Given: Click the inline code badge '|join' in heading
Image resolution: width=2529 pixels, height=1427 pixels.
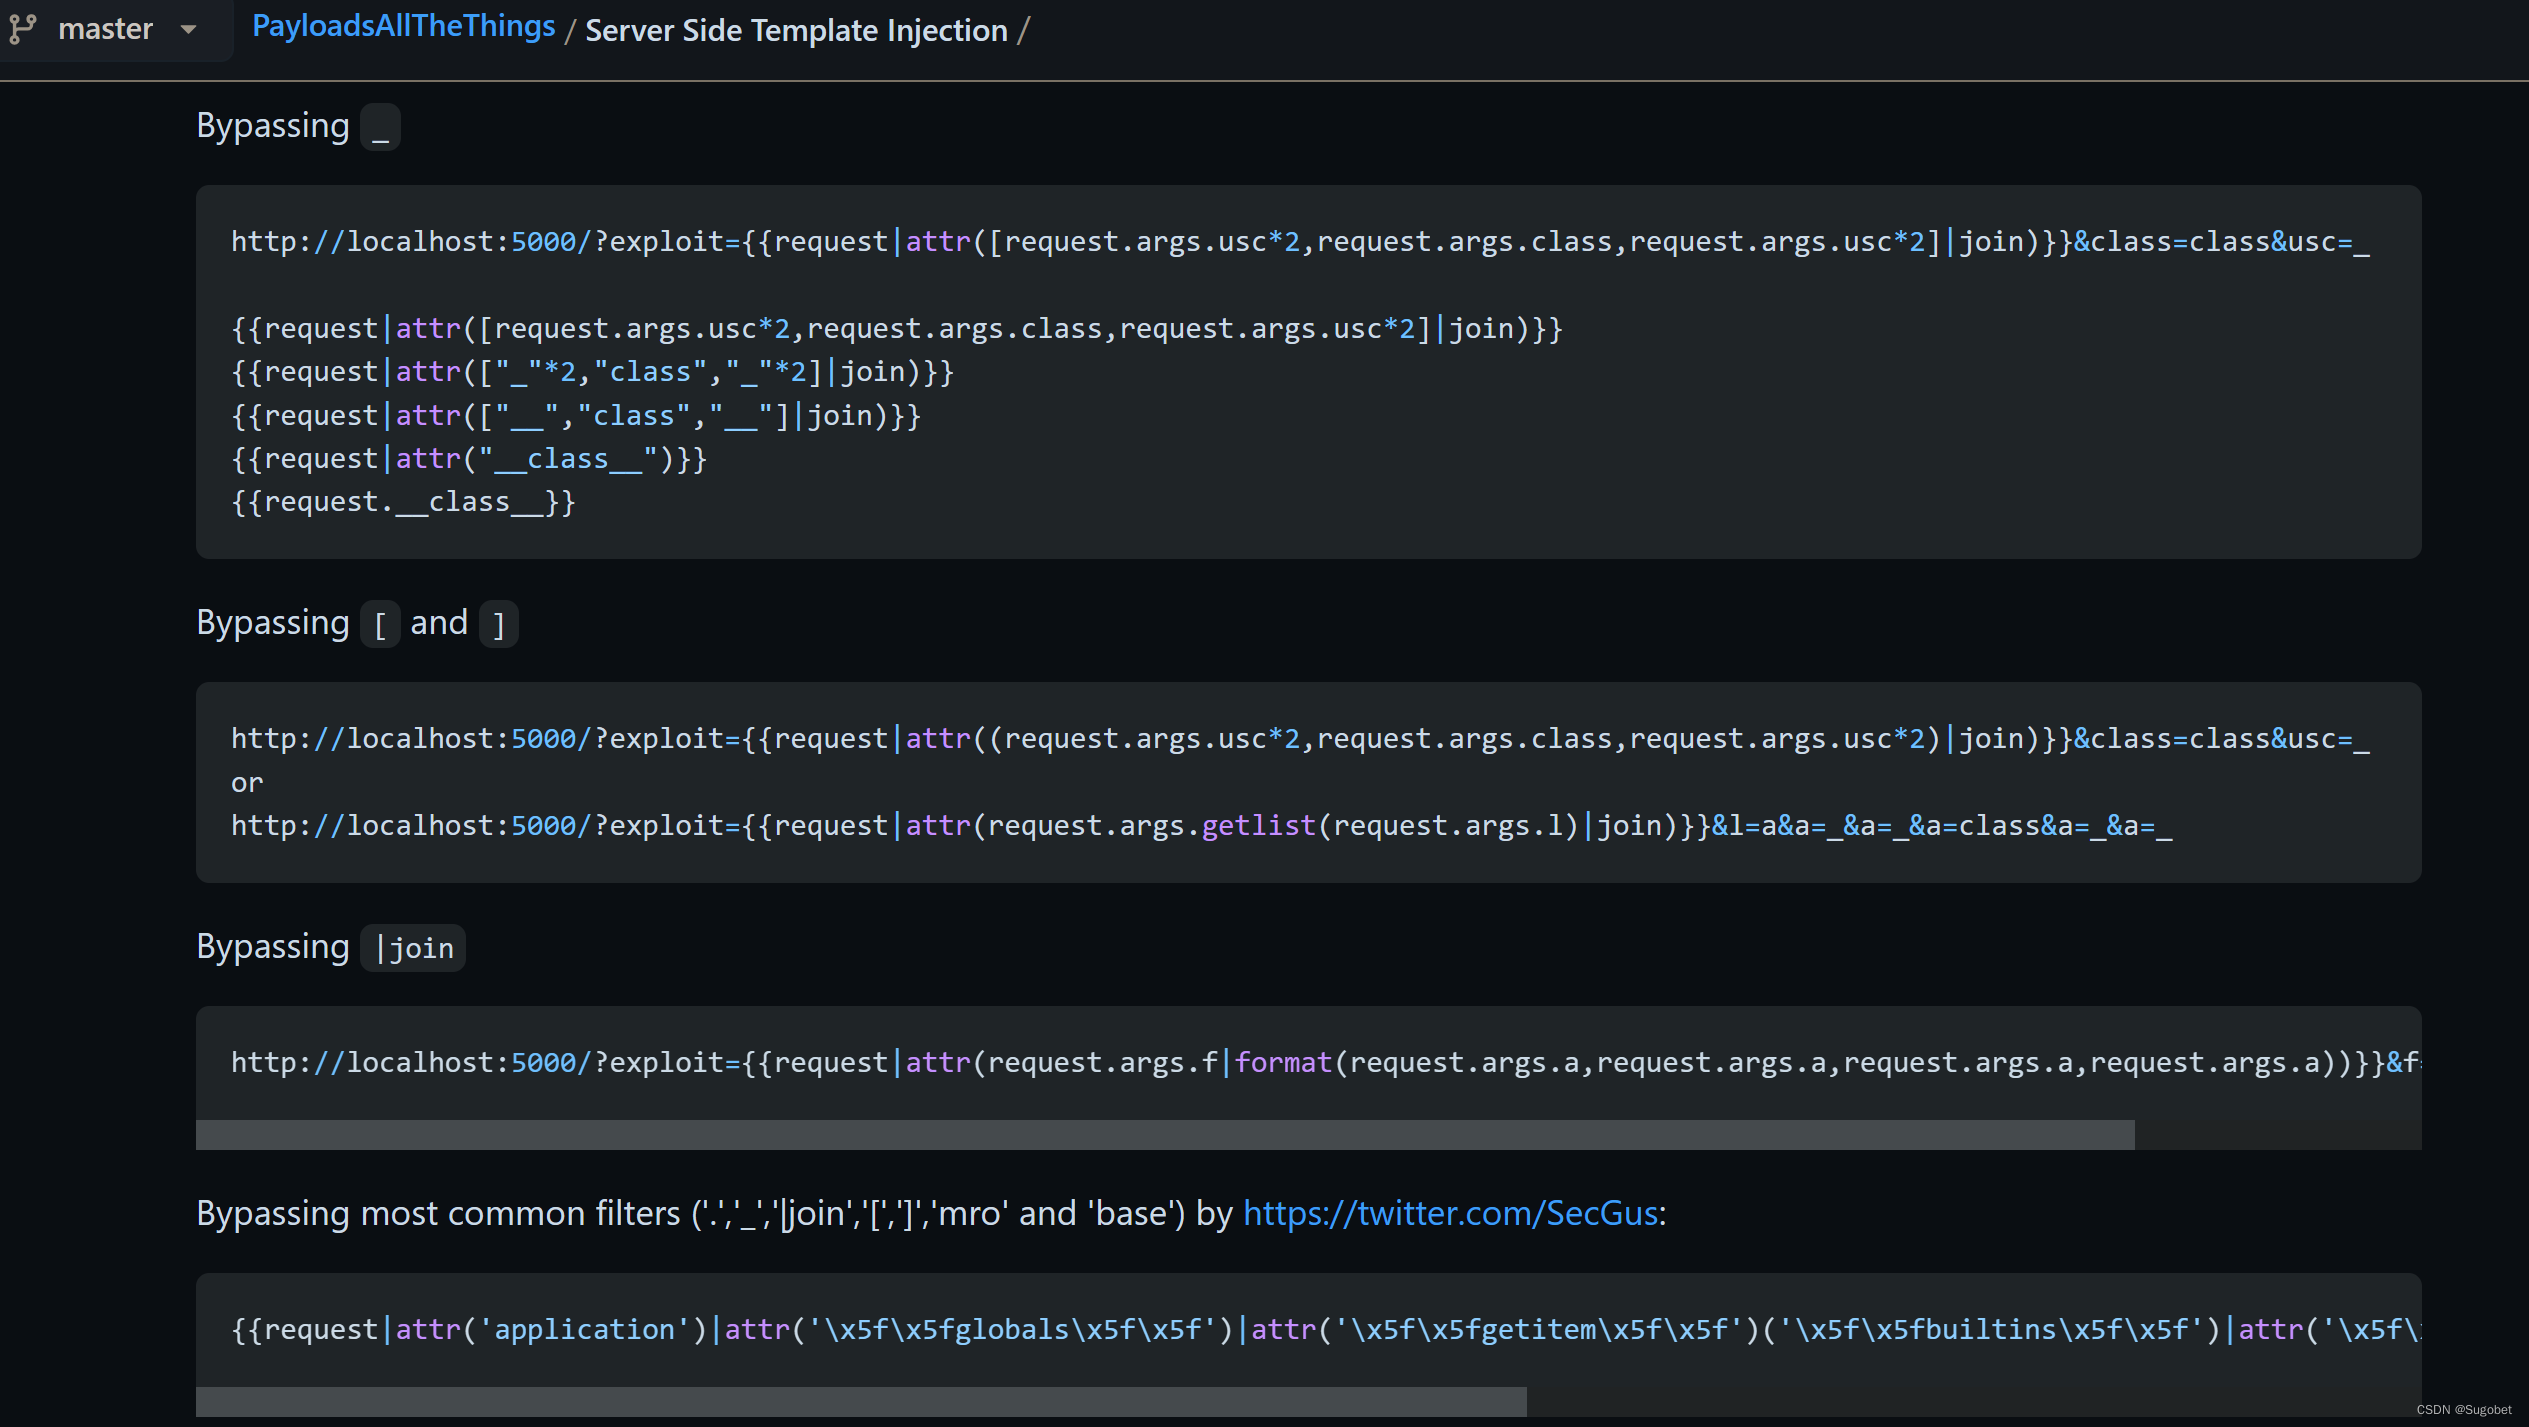Looking at the screenshot, I should pyautogui.click(x=413, y=948).
